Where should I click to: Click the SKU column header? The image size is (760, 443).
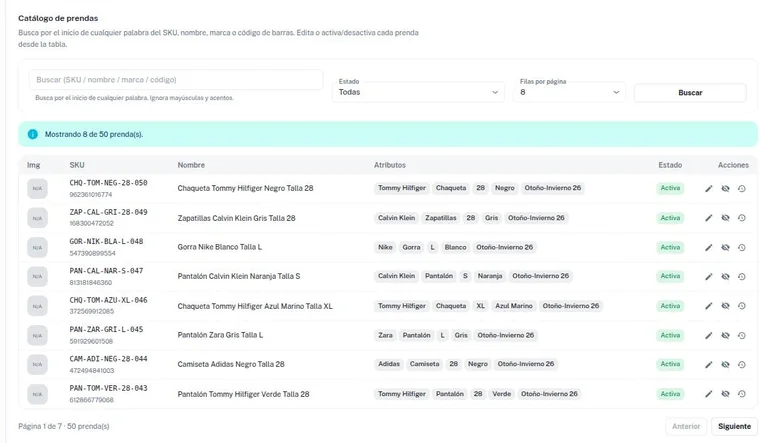(77, 165)
